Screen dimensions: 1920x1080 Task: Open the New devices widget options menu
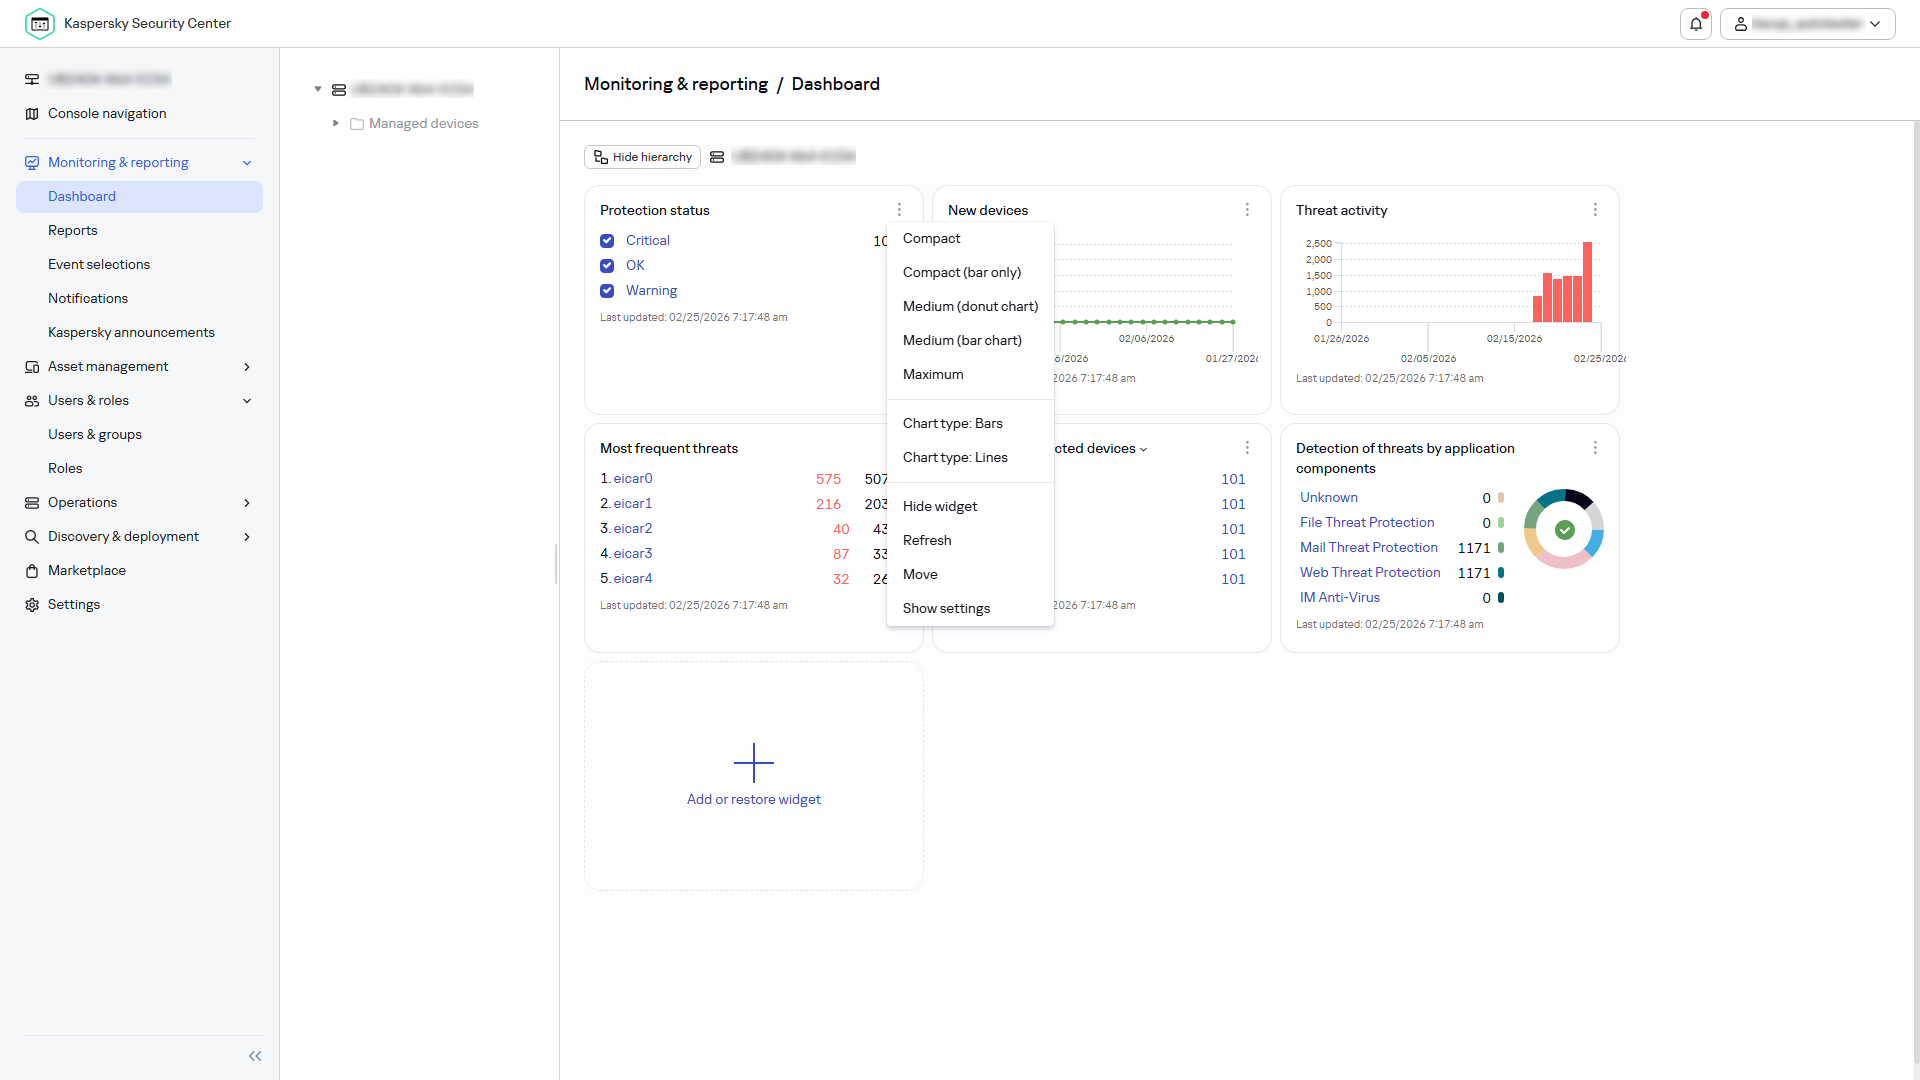[1247, 210]
